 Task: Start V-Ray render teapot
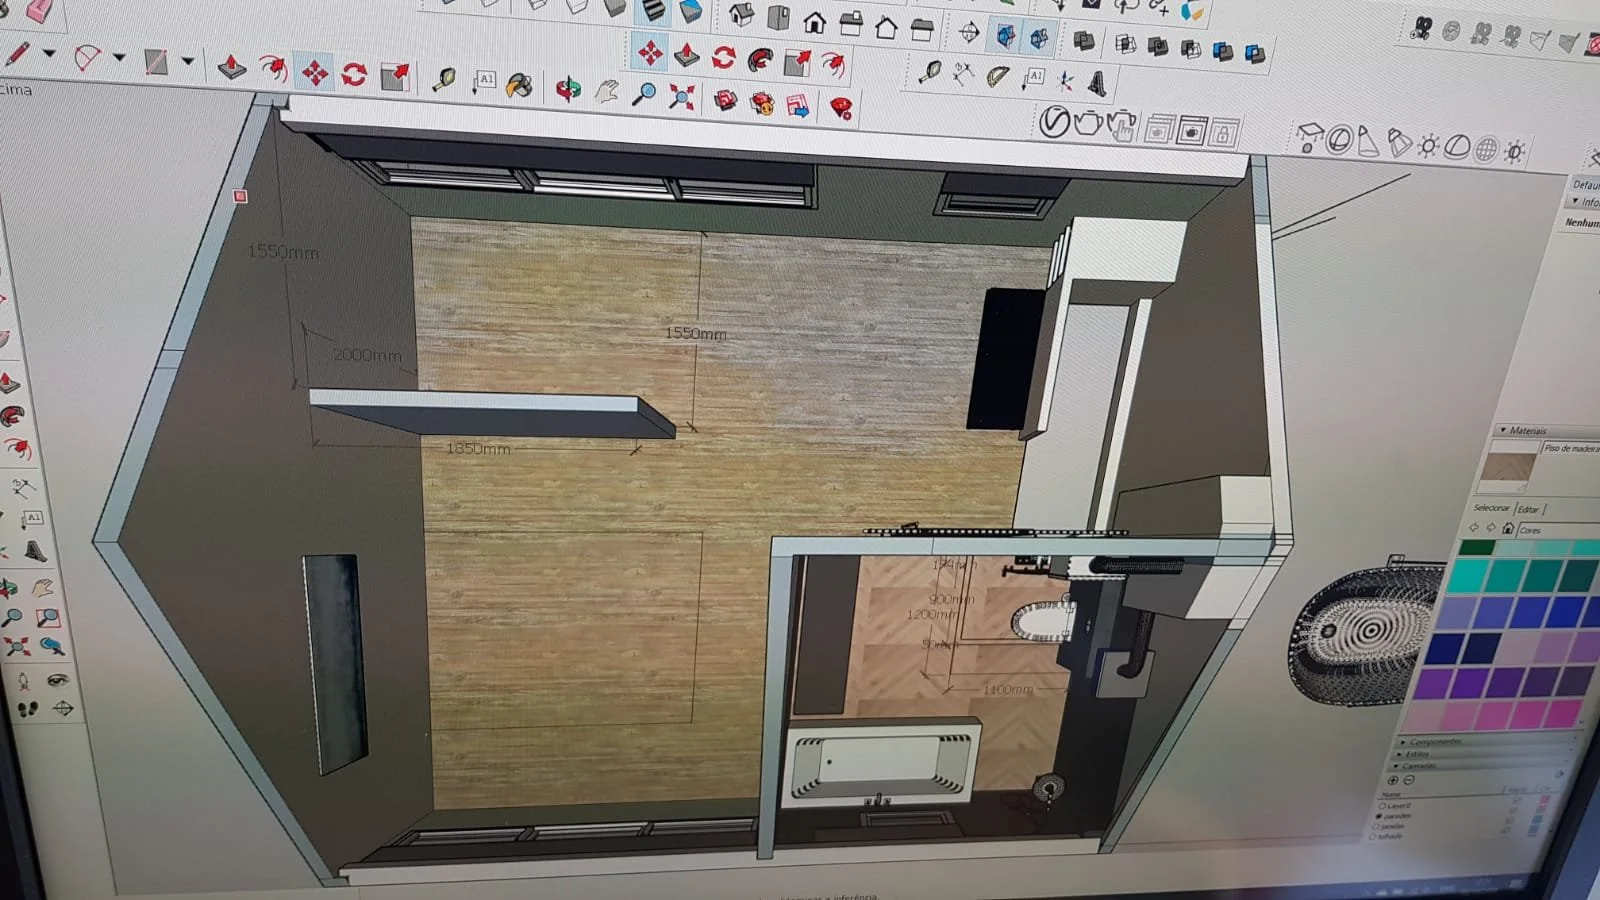(x=1088, y=124)
